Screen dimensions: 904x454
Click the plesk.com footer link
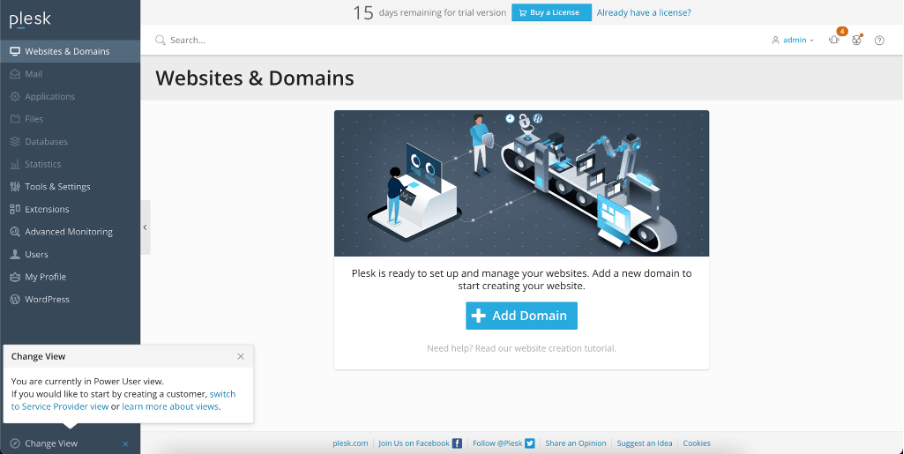point(350,443)
